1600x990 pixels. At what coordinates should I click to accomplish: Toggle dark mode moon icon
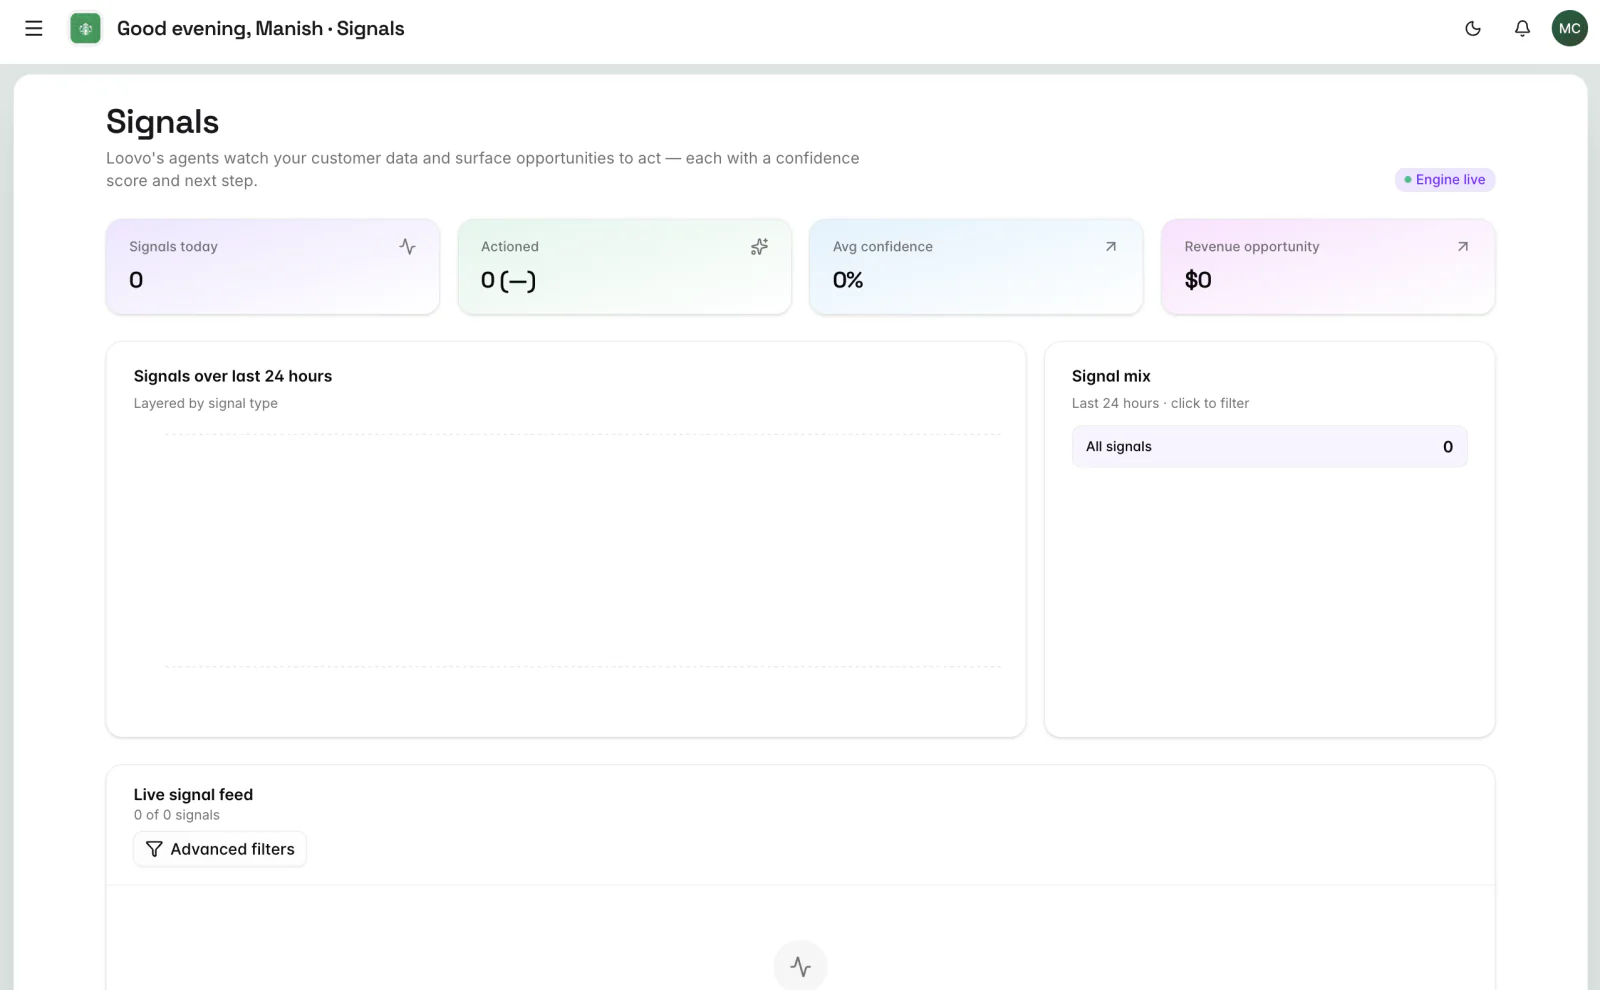1473,29
